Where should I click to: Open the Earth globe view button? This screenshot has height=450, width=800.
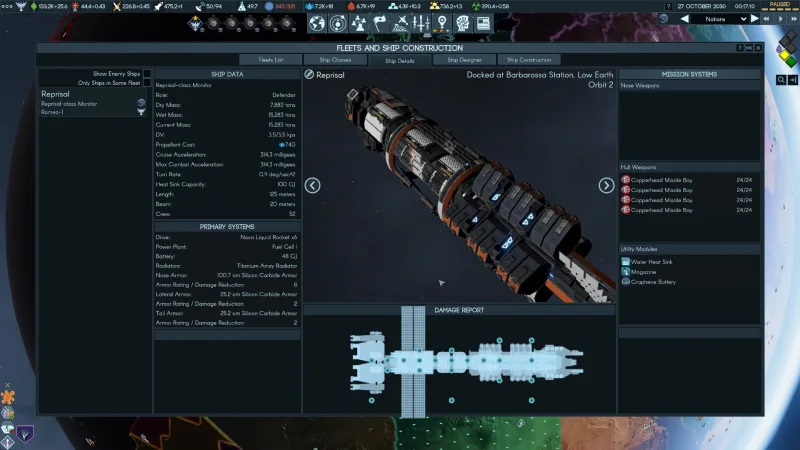click(x=317, y=23)
